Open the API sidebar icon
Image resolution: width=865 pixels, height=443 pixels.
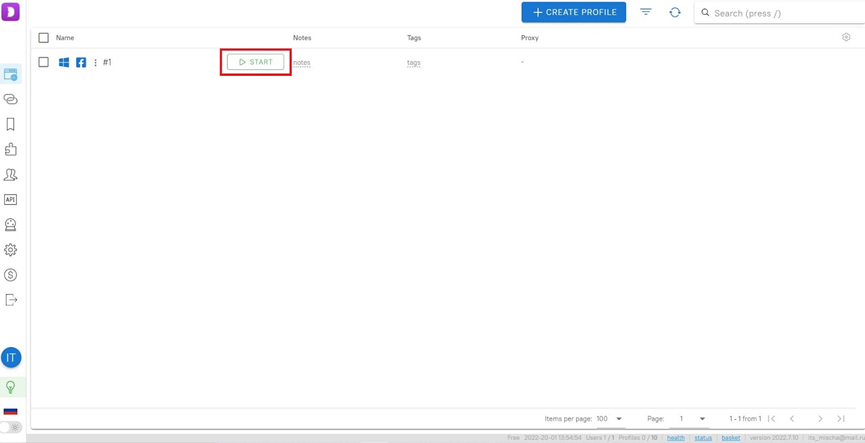point(10,200)
